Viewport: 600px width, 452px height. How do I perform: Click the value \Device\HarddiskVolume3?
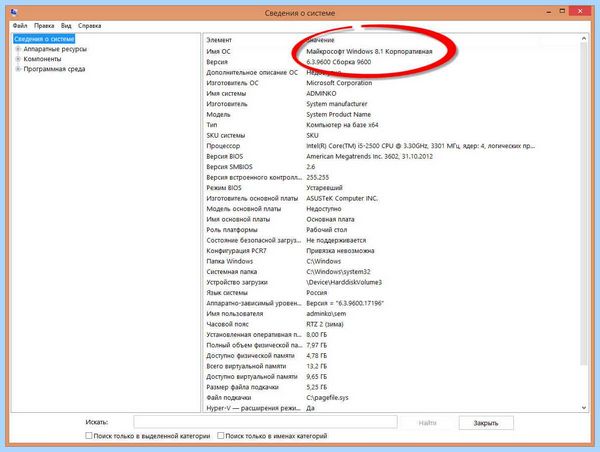pos(344,282)
